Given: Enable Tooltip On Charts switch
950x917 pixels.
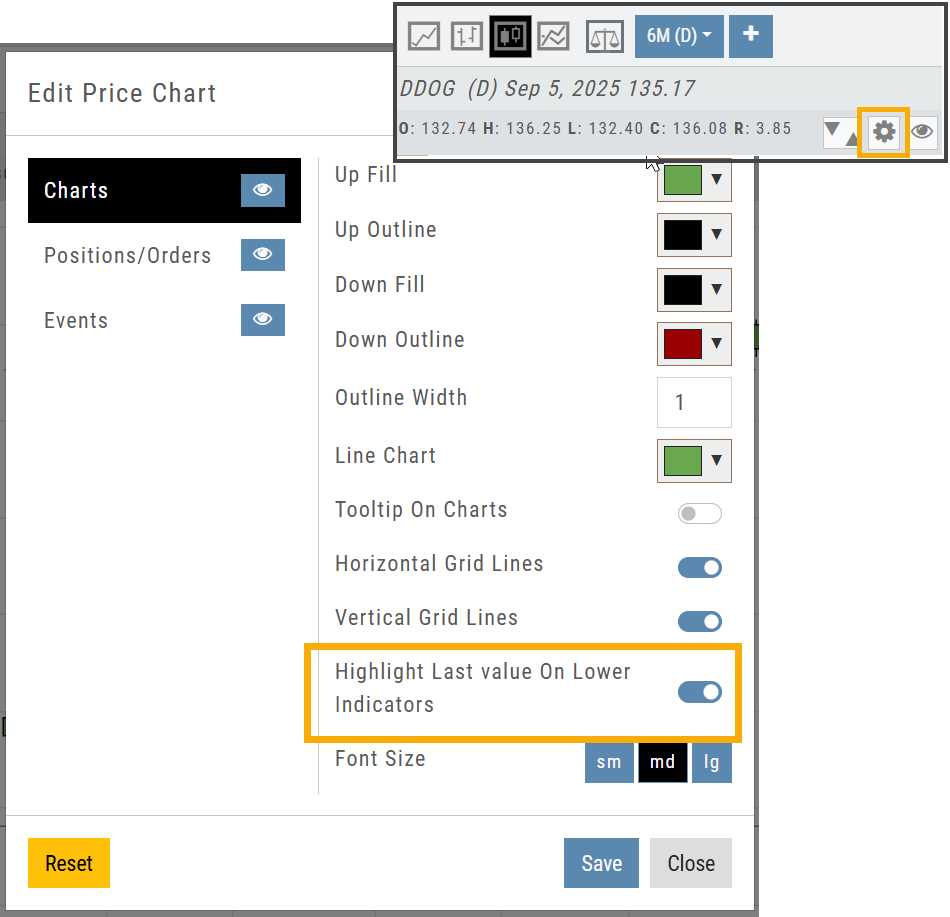Looking at the screenshot, I should click(x=699, y=513).
